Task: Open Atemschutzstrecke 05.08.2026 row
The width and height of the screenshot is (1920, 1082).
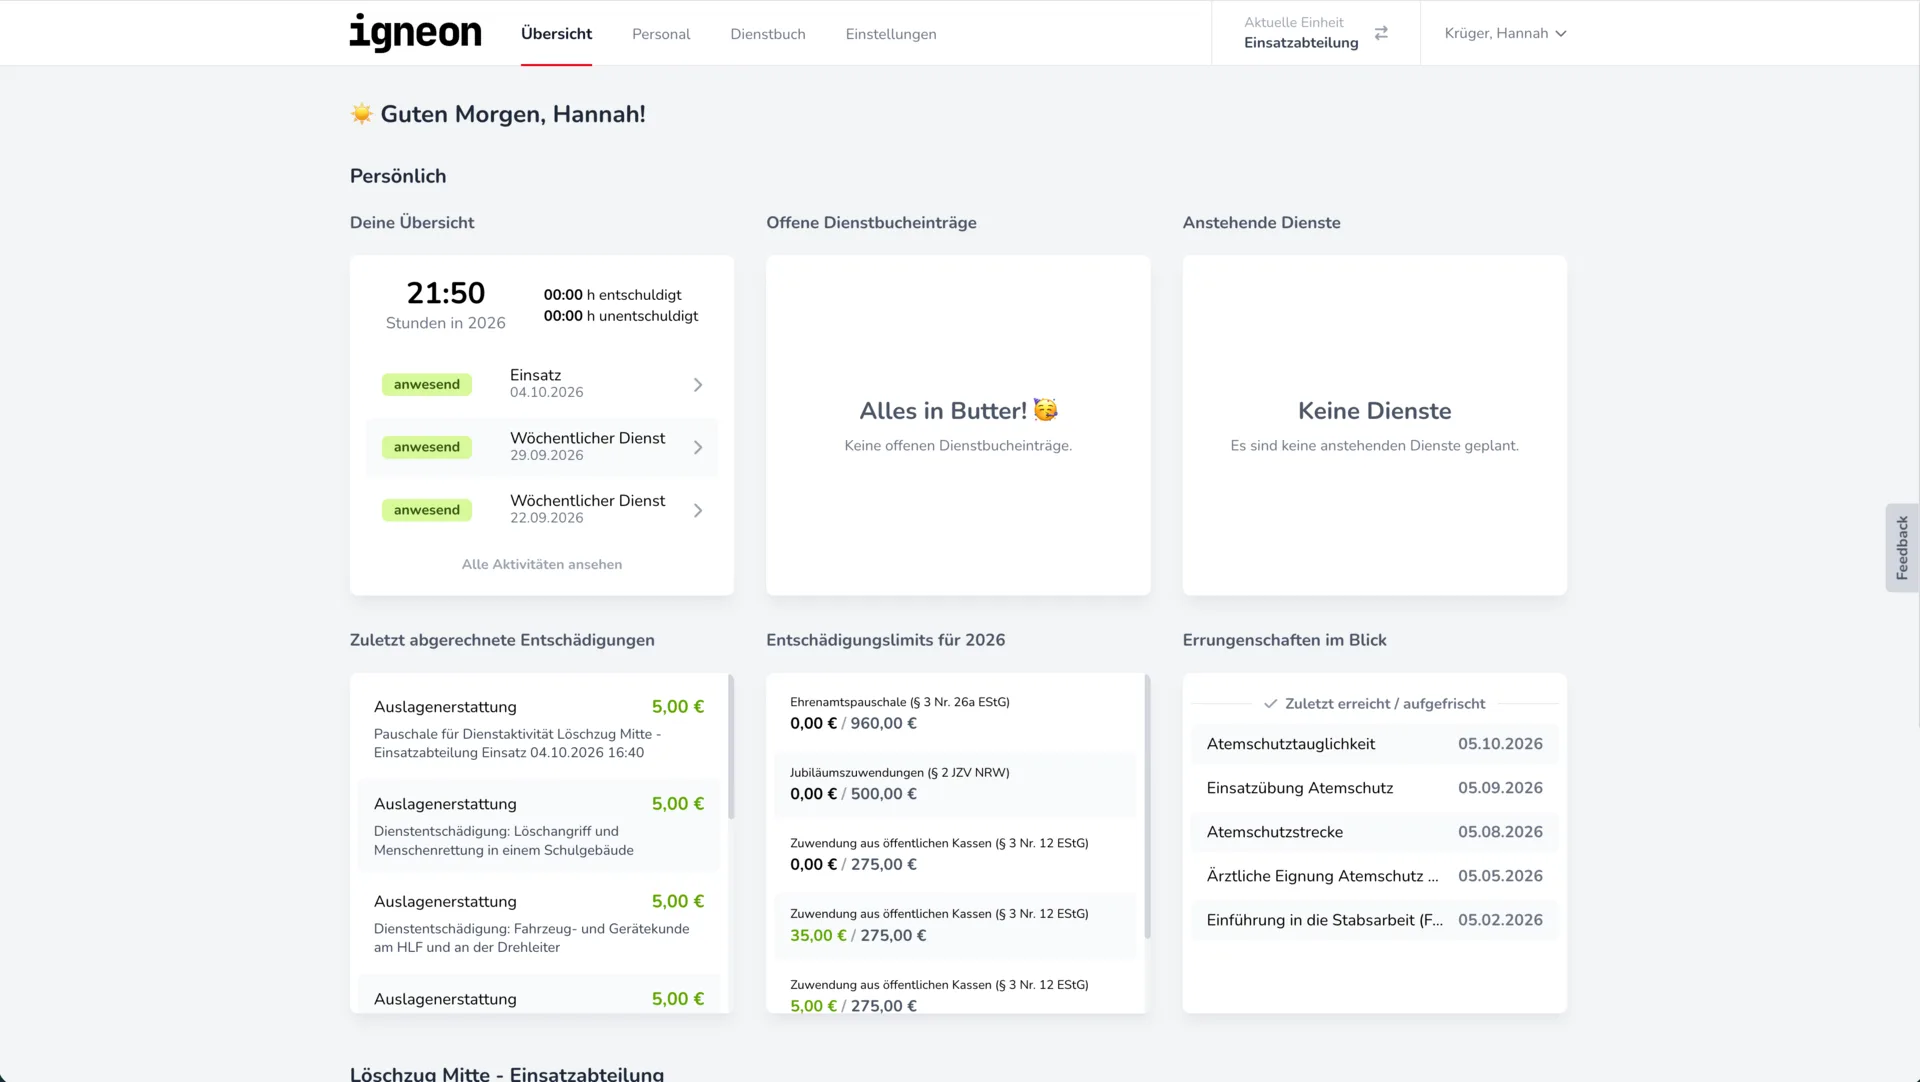Action: coord(1374,832)
